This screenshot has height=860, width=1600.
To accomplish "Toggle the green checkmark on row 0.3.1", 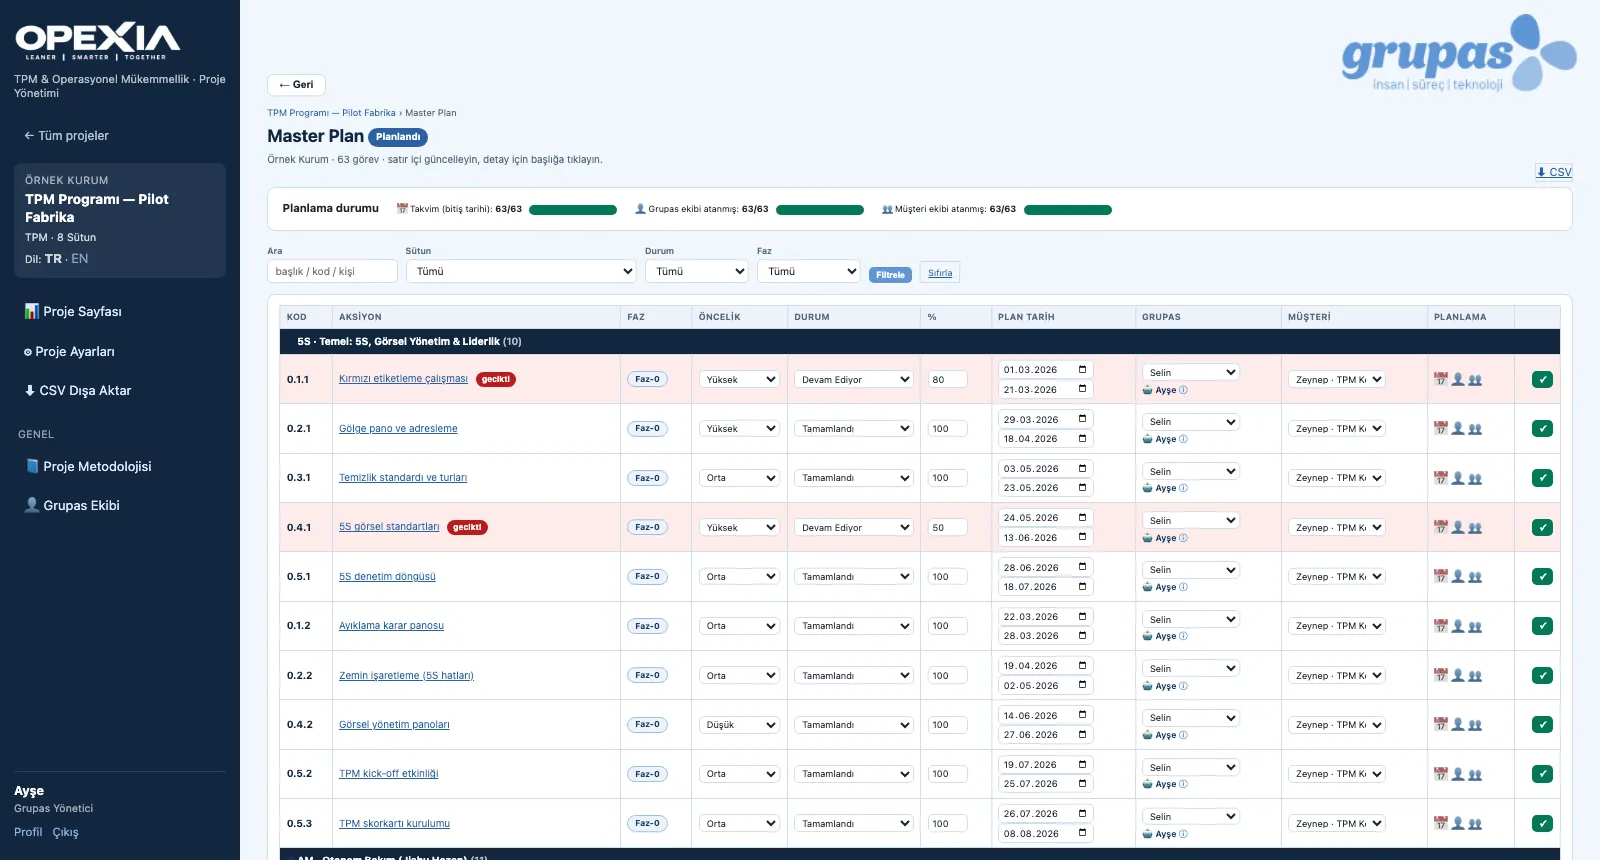I will 1542,478.
